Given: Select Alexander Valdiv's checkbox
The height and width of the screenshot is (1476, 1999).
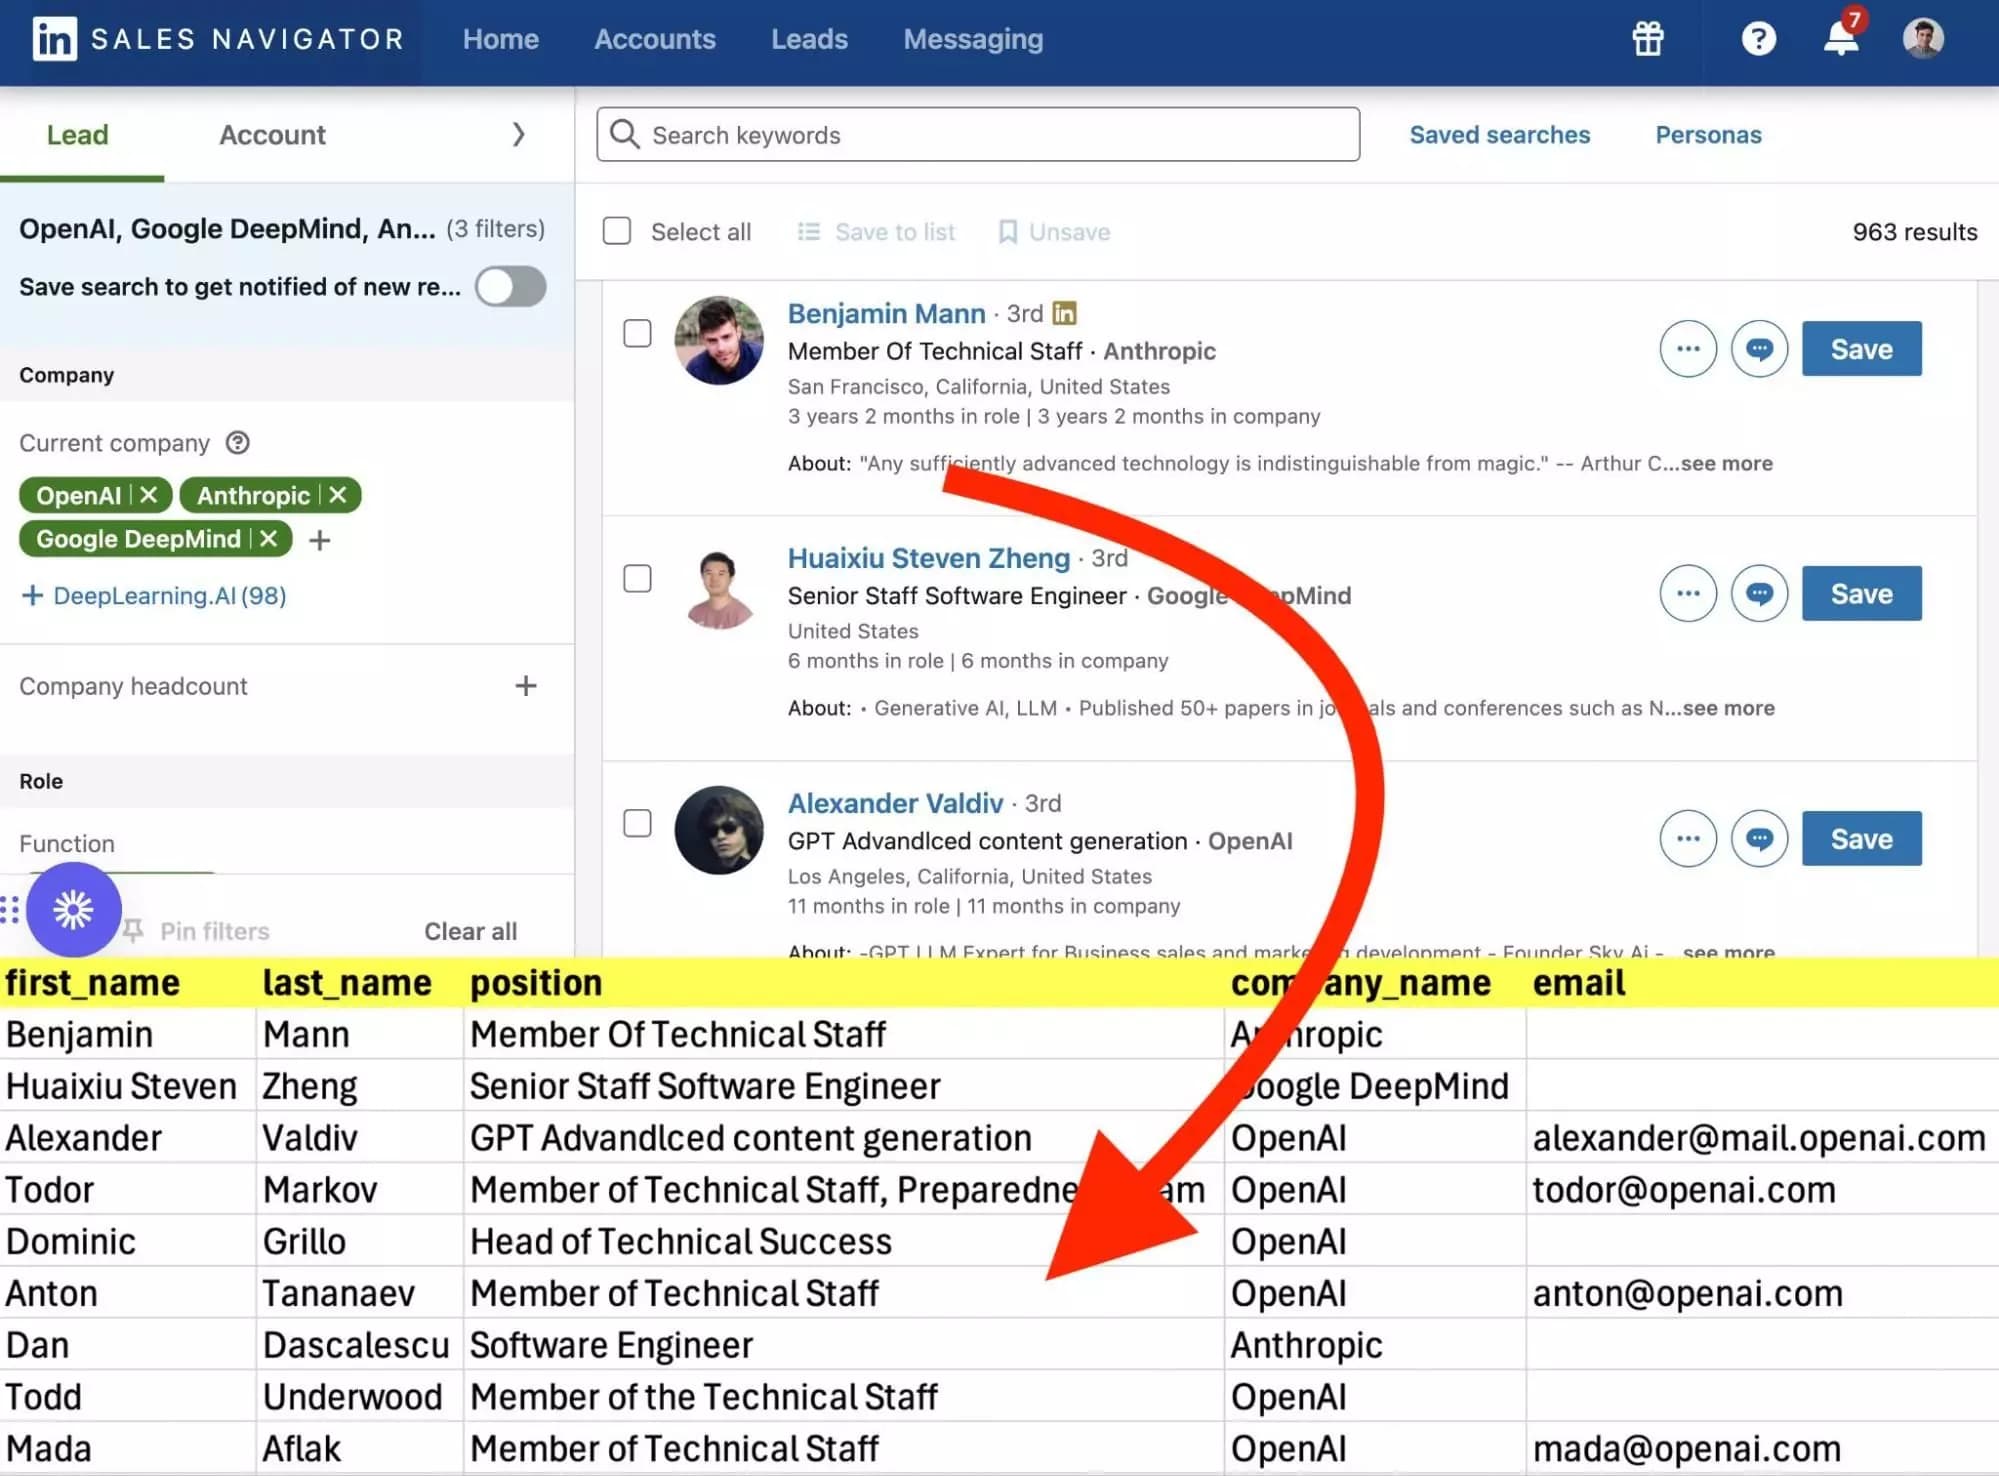Looking at the screenshot, I should [637, 823].
